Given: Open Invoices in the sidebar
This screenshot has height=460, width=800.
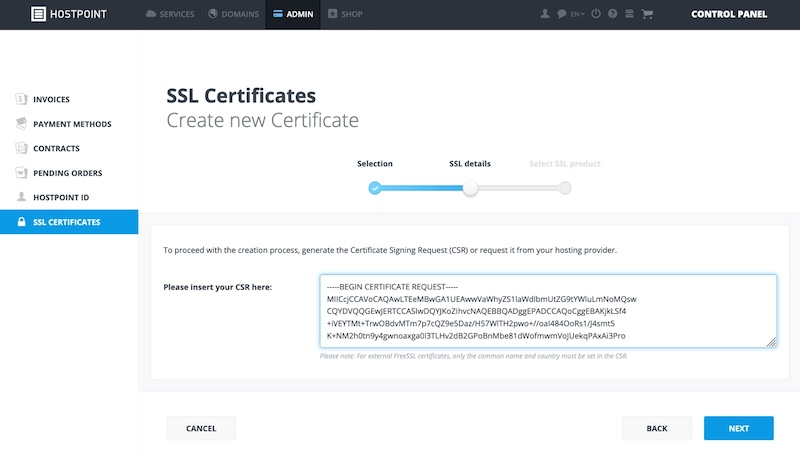Looking at the screenshot, I should (69, 99).
